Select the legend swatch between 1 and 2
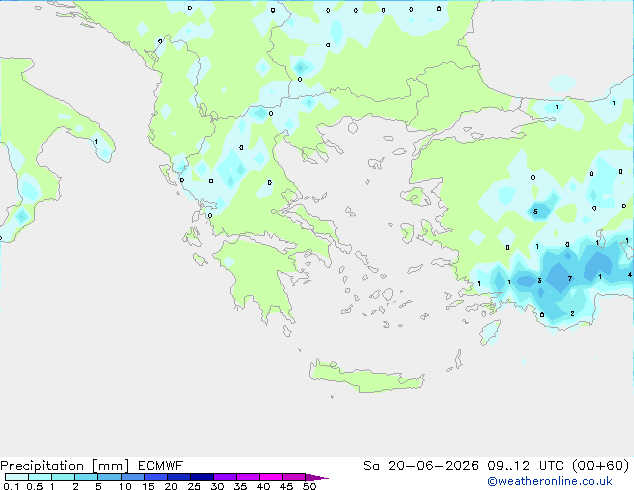Screen dimensions: 634x490 coord(63,477)
